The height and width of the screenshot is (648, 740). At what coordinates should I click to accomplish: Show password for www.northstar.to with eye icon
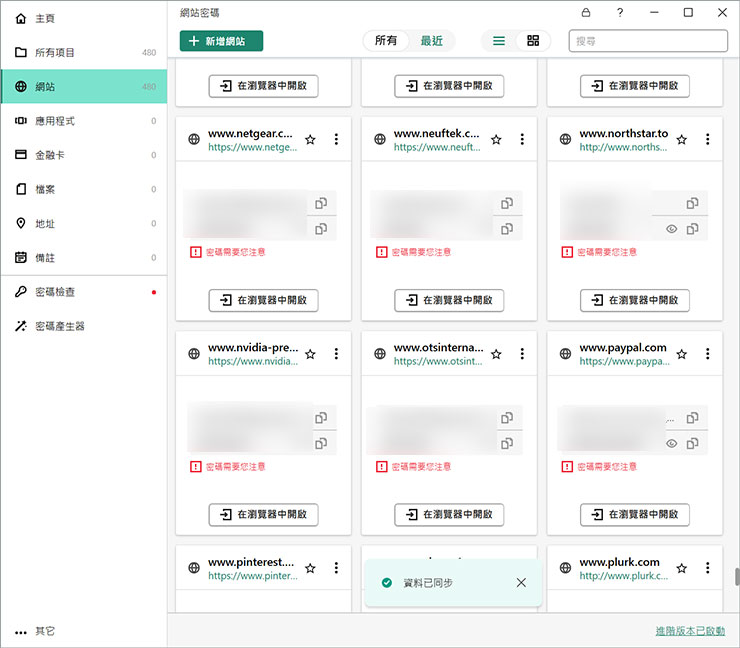(x=672, y=229)
